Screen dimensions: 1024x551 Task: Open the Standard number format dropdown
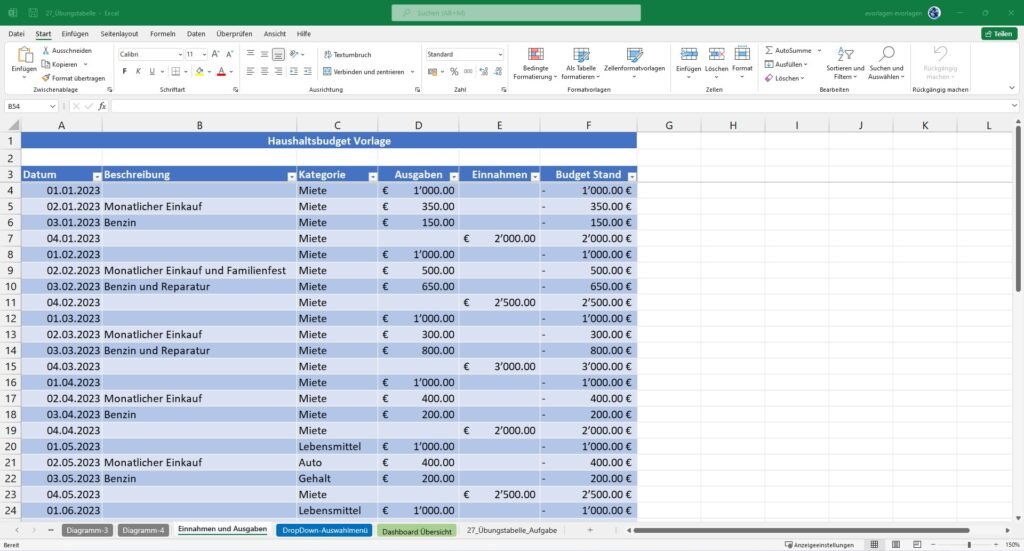(x=500, y=54)
